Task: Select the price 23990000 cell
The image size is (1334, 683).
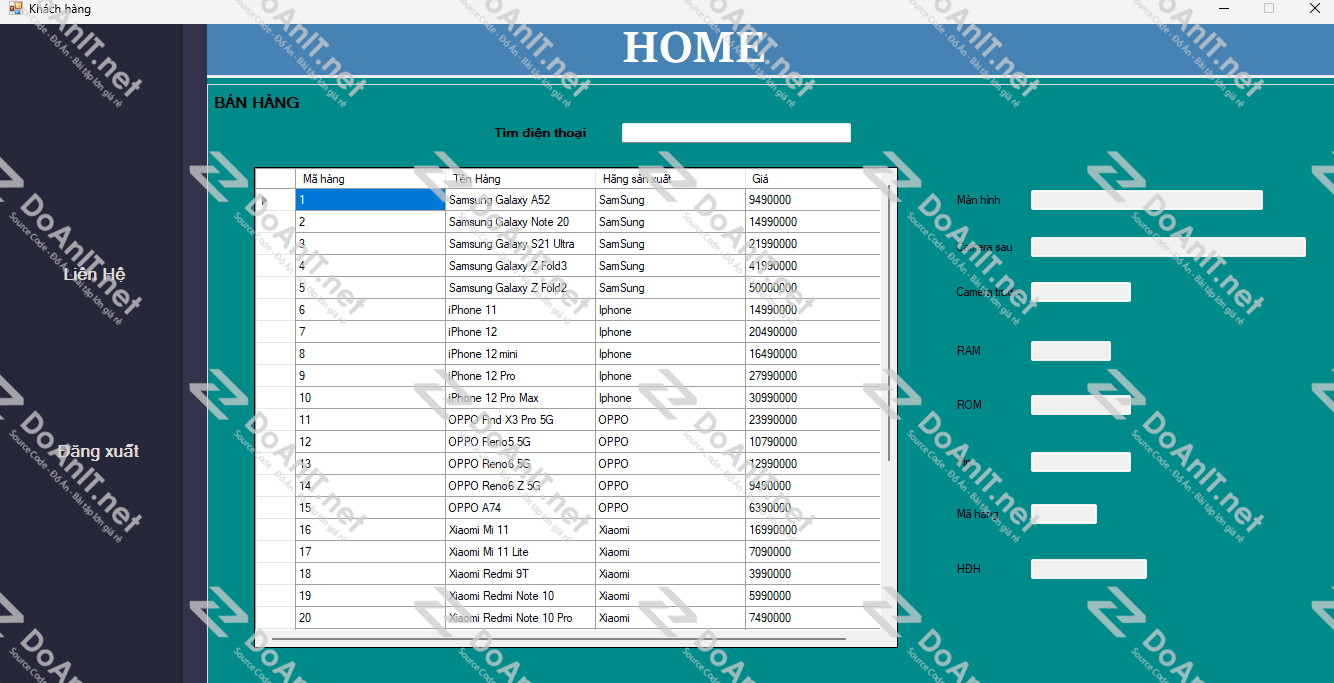Action: pos(813,420)
